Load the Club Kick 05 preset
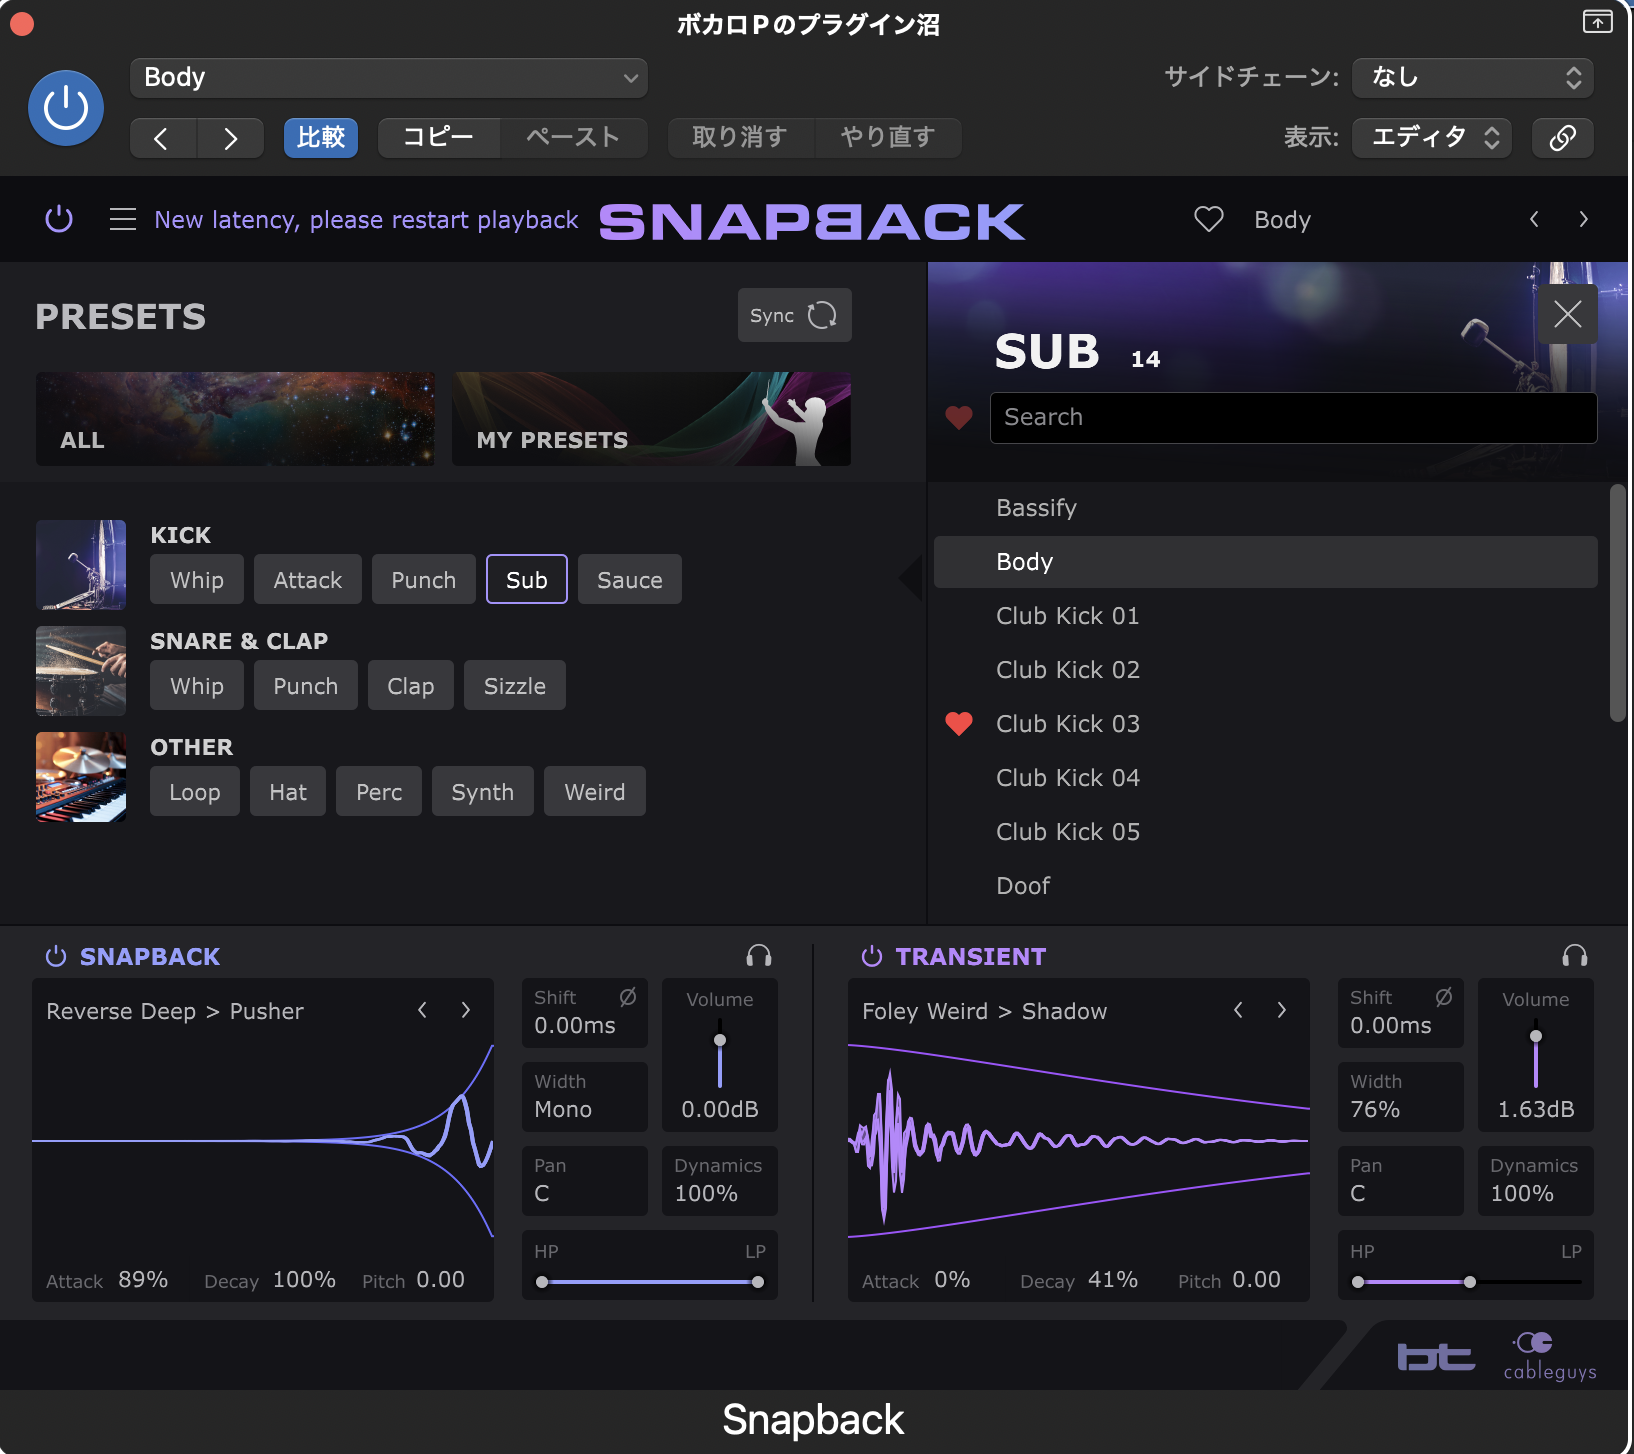This screenshot has height=1454, width=1634. point(1266,832)
